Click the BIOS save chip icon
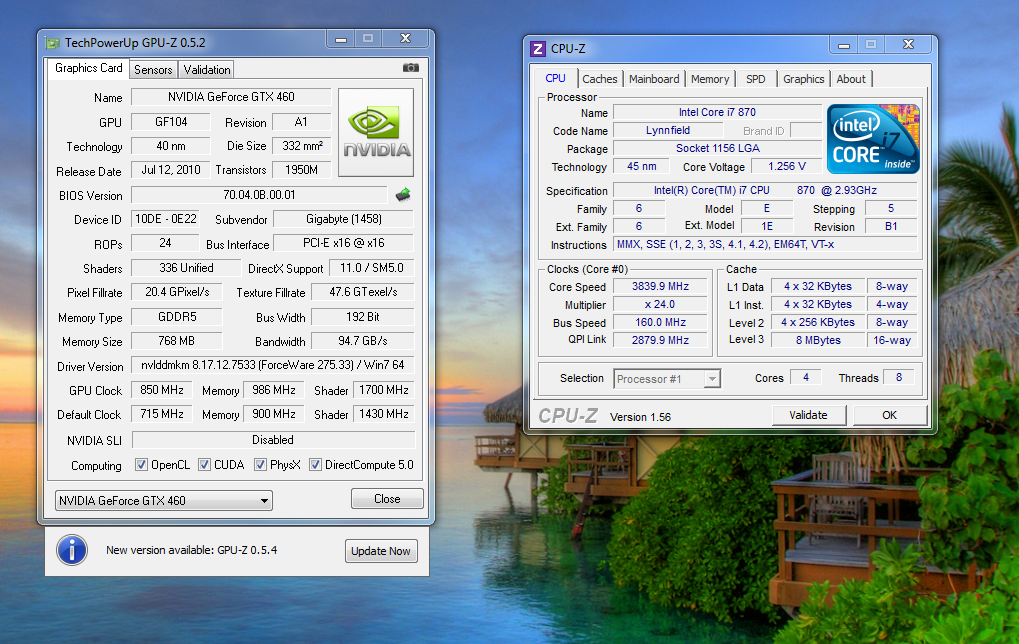The image size is (1019, 644). pos(403,195)
